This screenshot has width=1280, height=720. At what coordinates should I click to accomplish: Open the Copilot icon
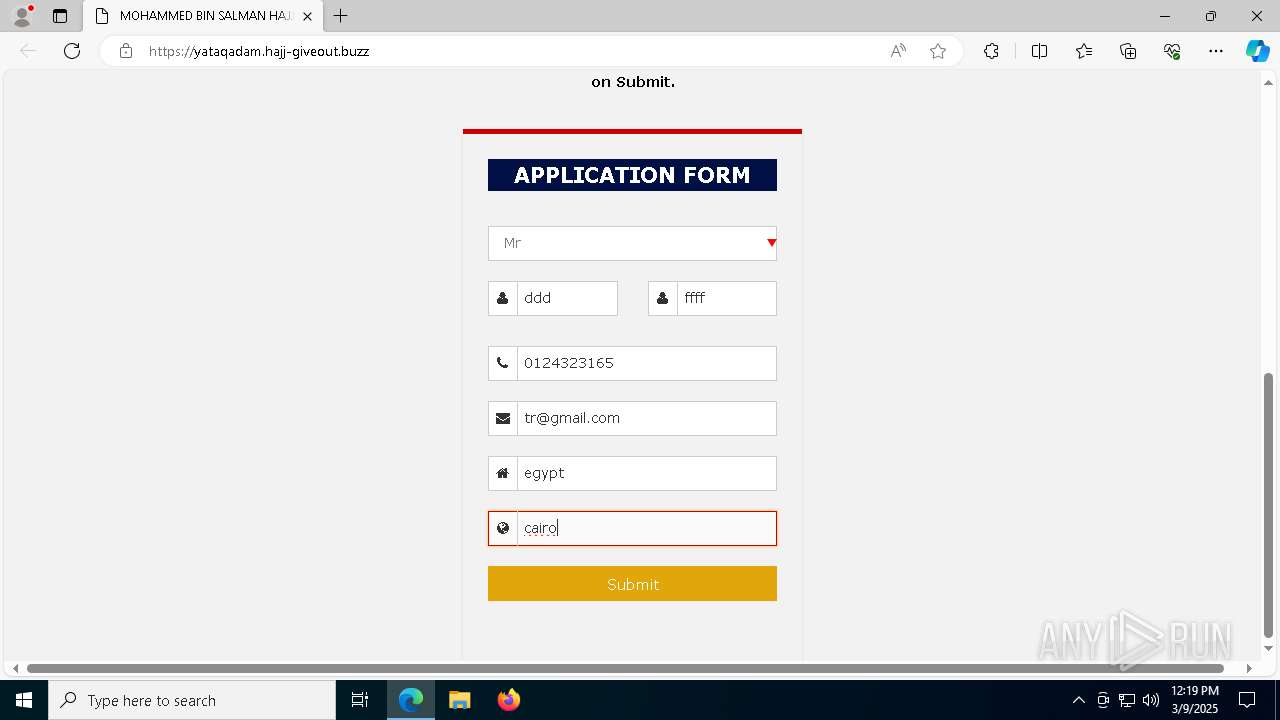[x=1257, y=51]
